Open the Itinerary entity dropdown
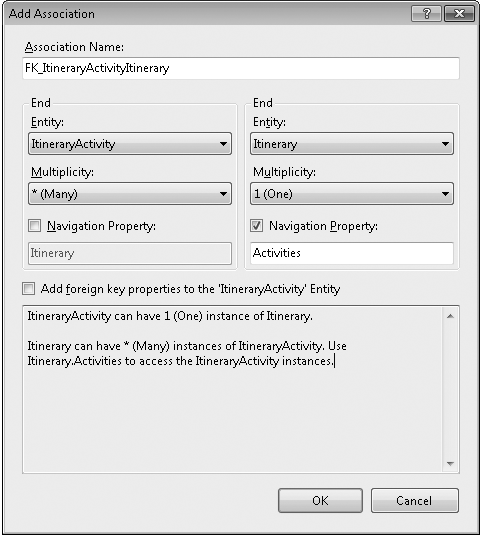This screenshot has height=537, width=482. (x=352, y=144)
